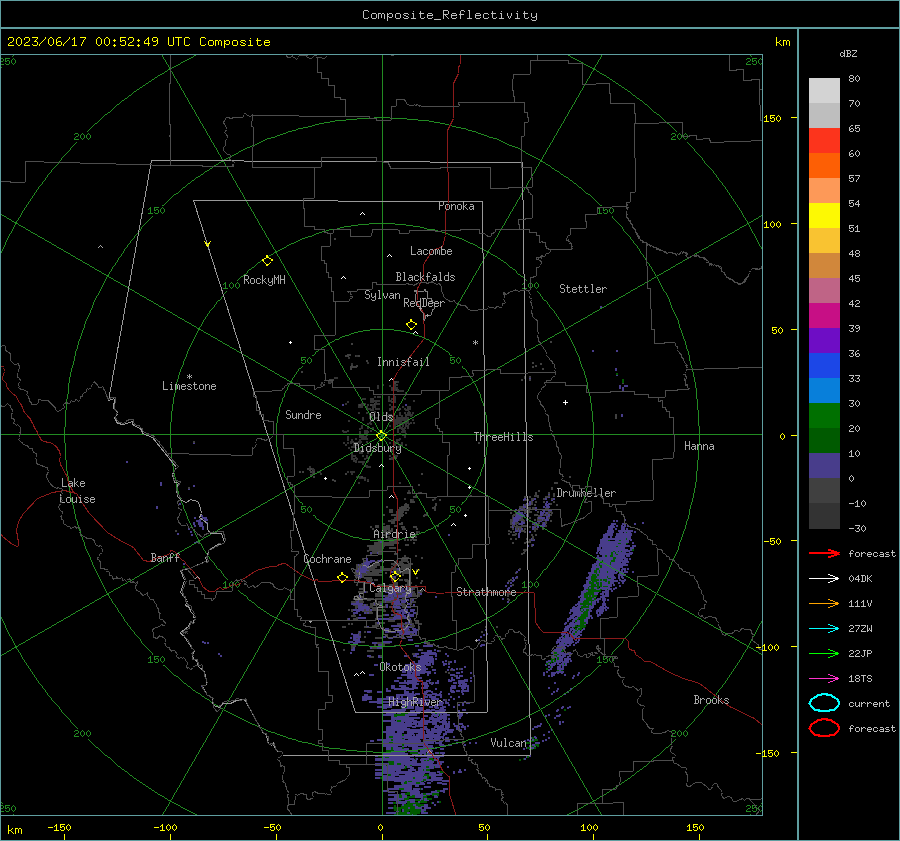Click the Calgary city label

(390, 588)
